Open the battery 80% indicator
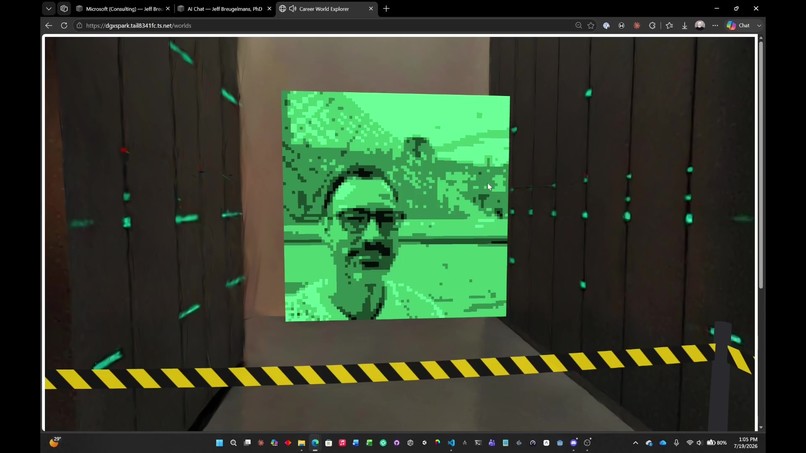Screen dimensions: 806x453 coord(717,443)
